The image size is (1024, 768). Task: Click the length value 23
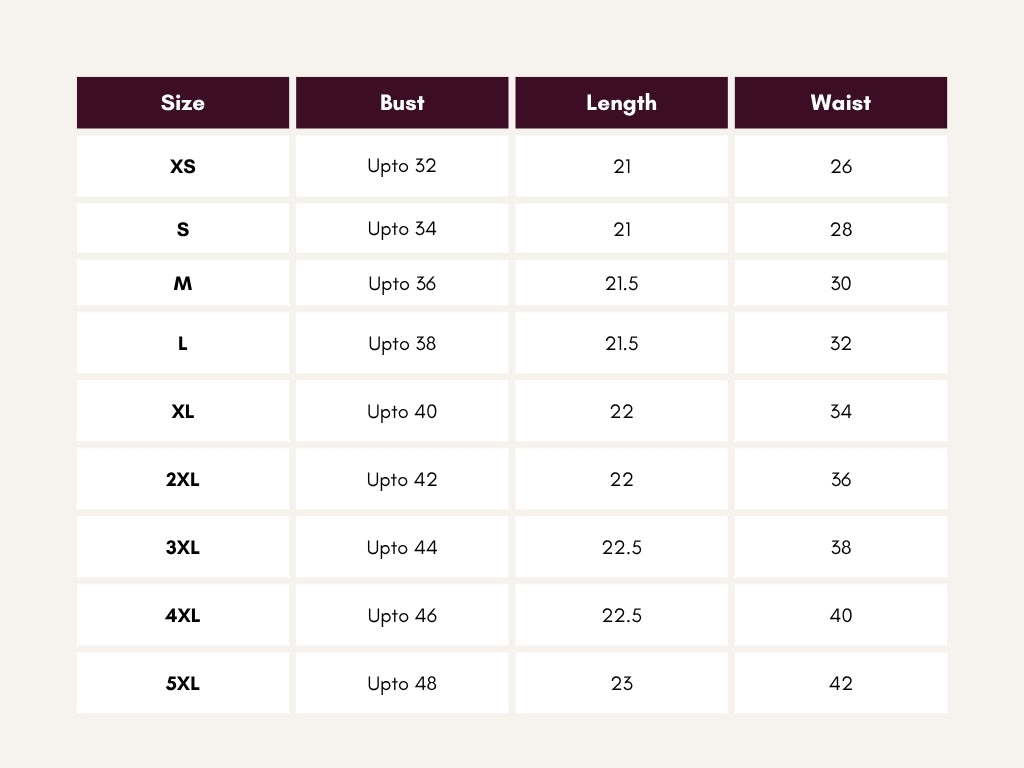621,683
